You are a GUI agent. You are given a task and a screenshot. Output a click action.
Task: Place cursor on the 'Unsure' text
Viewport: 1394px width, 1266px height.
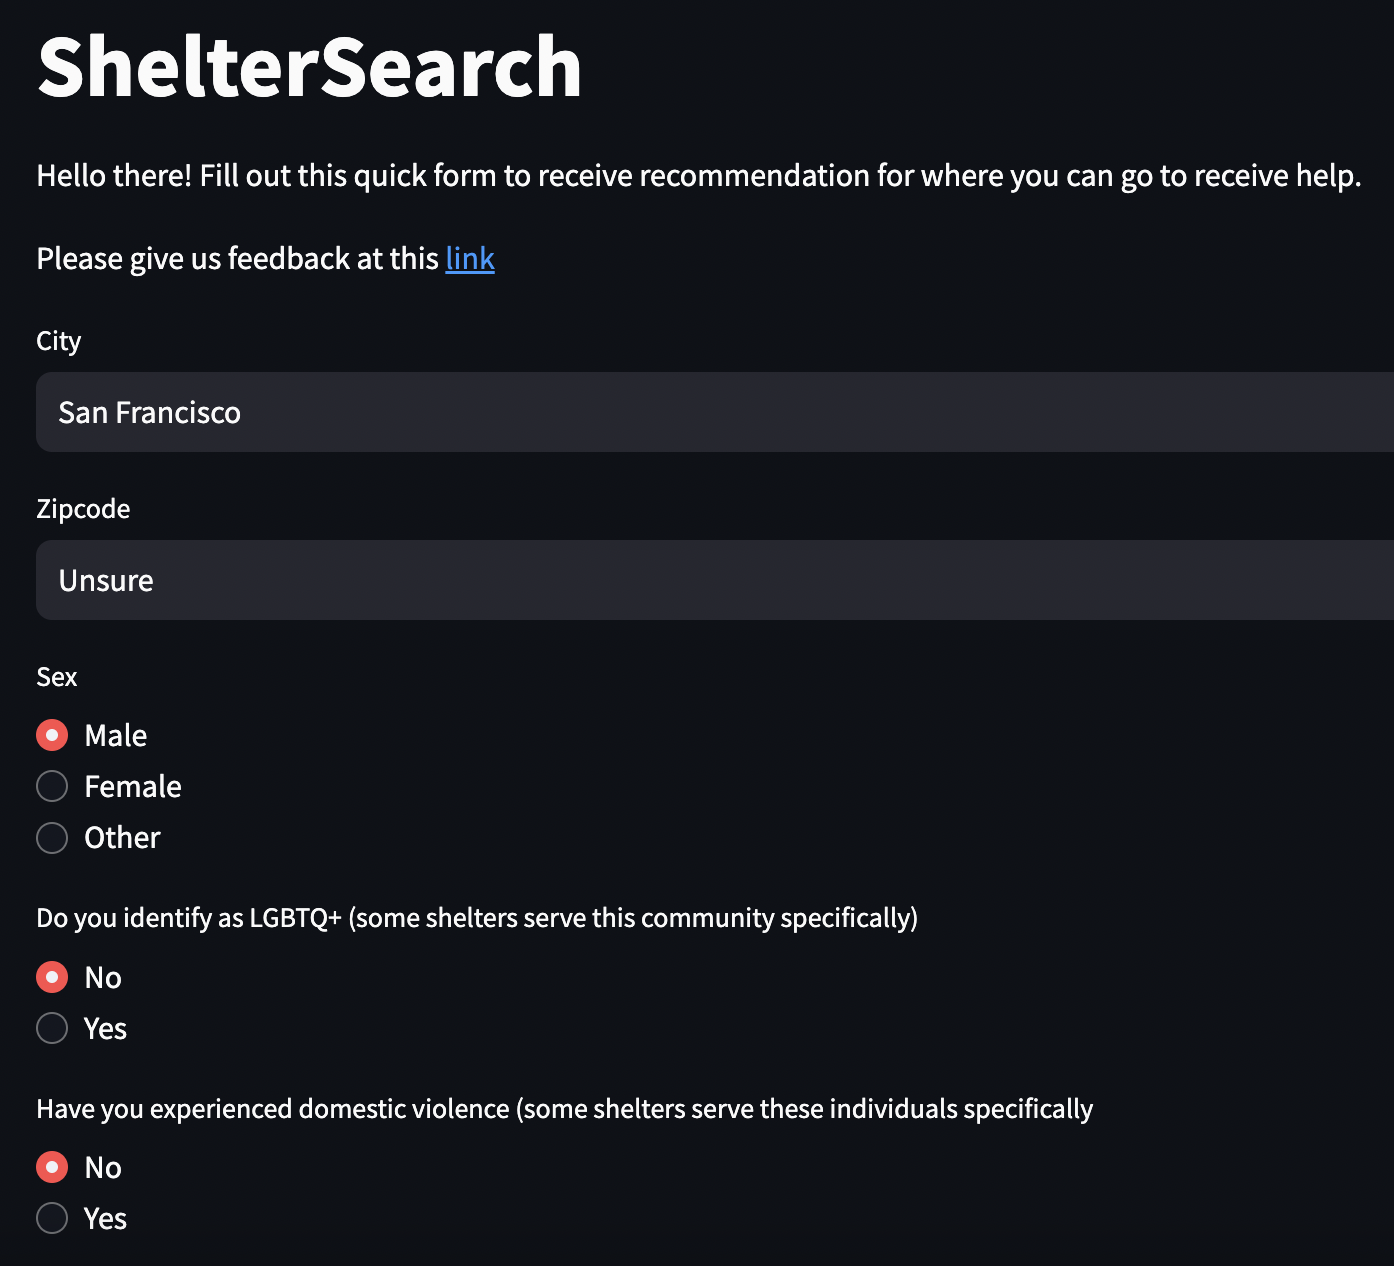pos(106,581)
